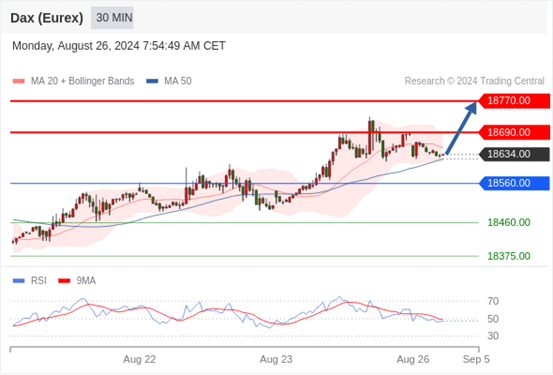
Task: Click the 9MA legend label
Action: (x=86, y=281)
